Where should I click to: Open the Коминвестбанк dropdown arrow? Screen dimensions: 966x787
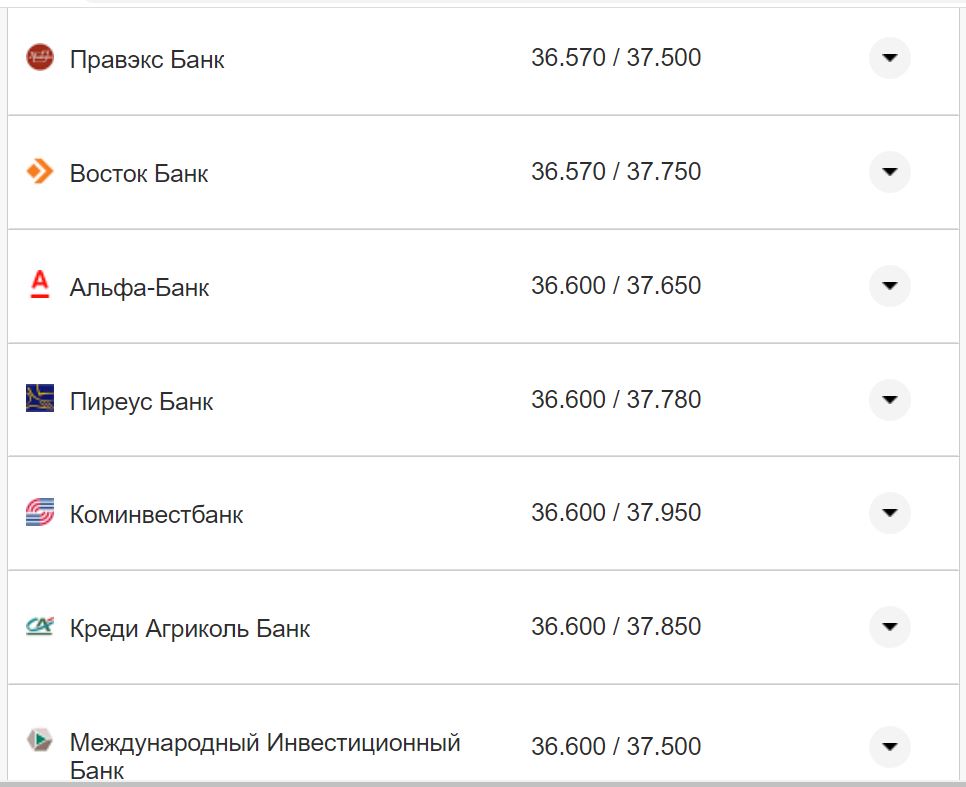pyautogui.click(x=888, y=514)
